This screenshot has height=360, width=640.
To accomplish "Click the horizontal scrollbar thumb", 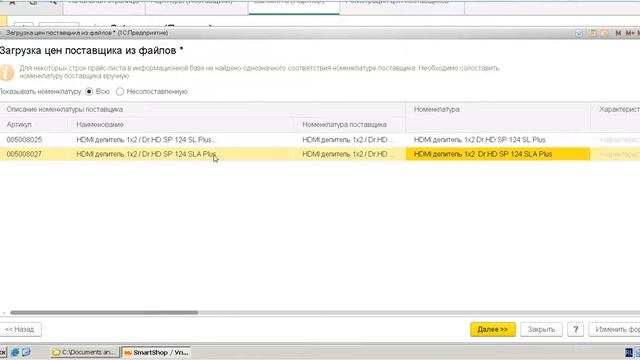I will 104,313.
